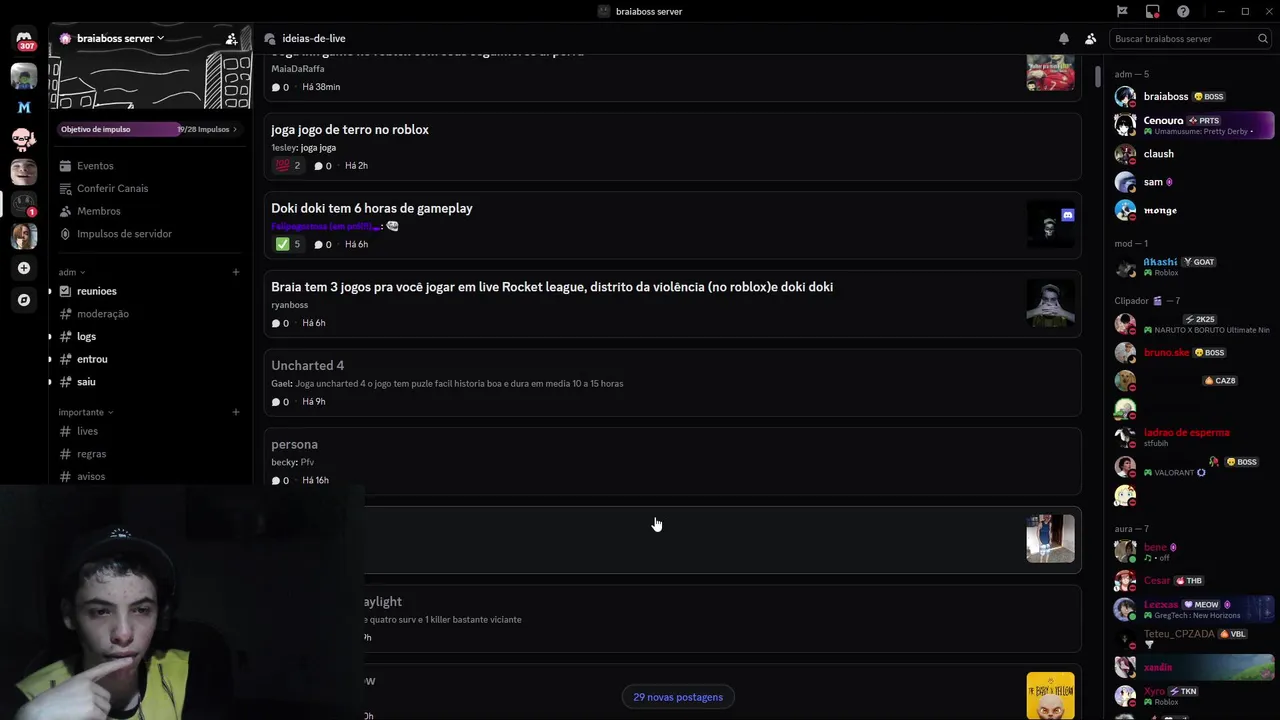Viewport: 1280px width, 720px height.
Task: Open notification settings bell icon
Action: [1064, 39]
